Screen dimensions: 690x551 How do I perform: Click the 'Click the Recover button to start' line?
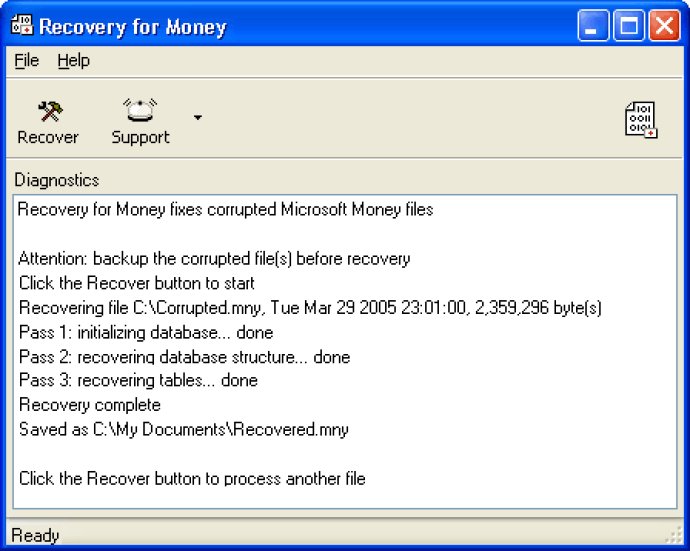(137, 283)
